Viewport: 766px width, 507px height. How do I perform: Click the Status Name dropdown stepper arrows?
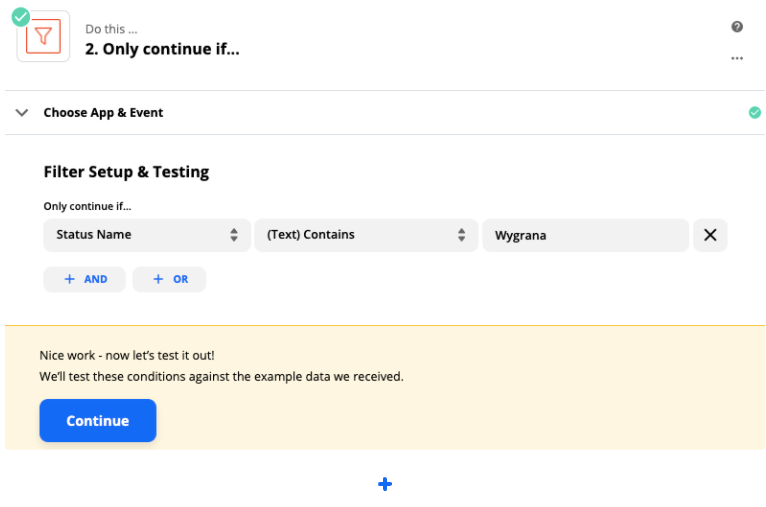click(x=234, y=235)
